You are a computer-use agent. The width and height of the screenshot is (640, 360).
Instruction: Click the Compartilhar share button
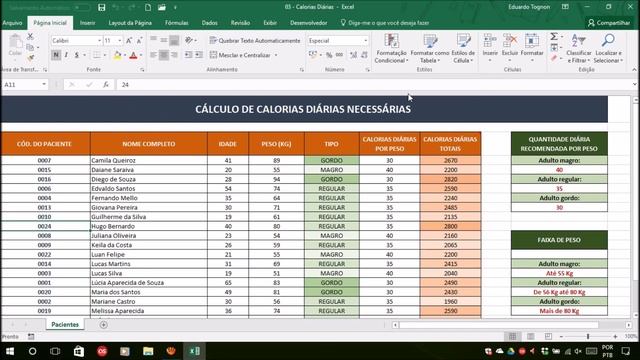click(x=609, y=23)
